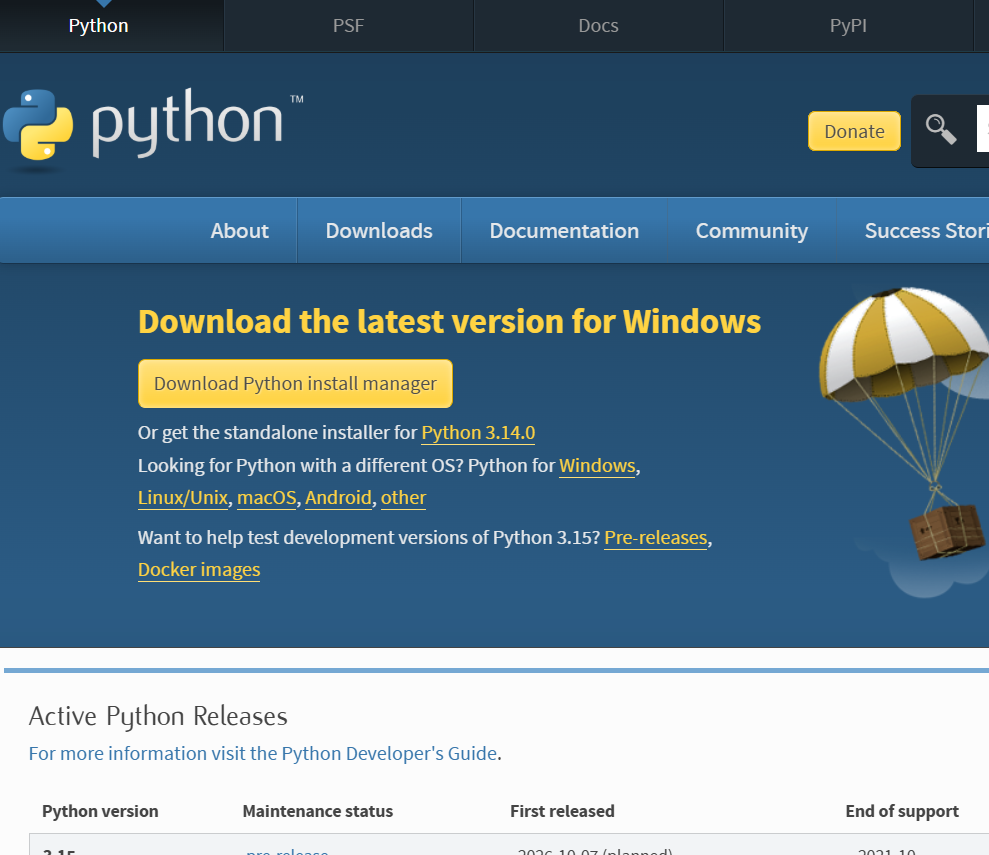Open the Docs top tab
The width and height of the screenshot is (989, 855).
point(598,26)
